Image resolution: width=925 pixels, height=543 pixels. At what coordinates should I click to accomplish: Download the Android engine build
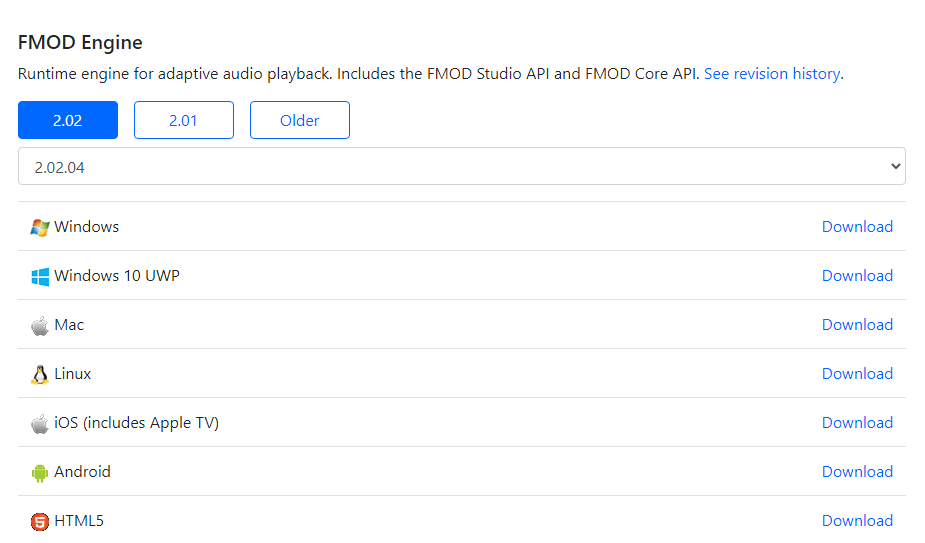tap(857, 472)
